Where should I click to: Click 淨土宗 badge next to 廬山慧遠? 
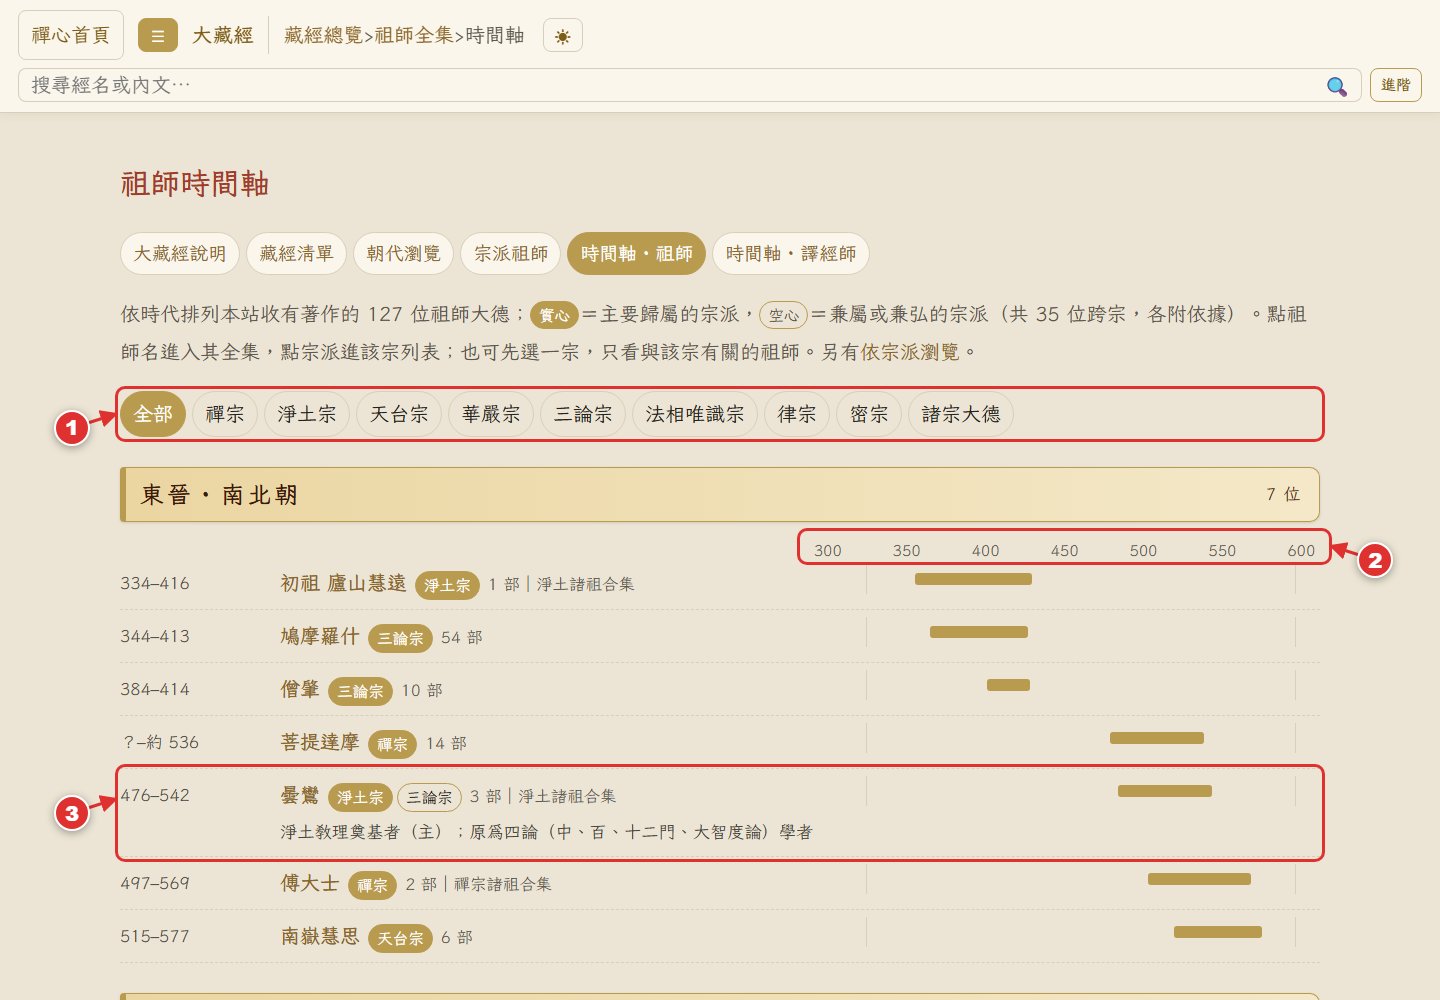pos(447,585)
